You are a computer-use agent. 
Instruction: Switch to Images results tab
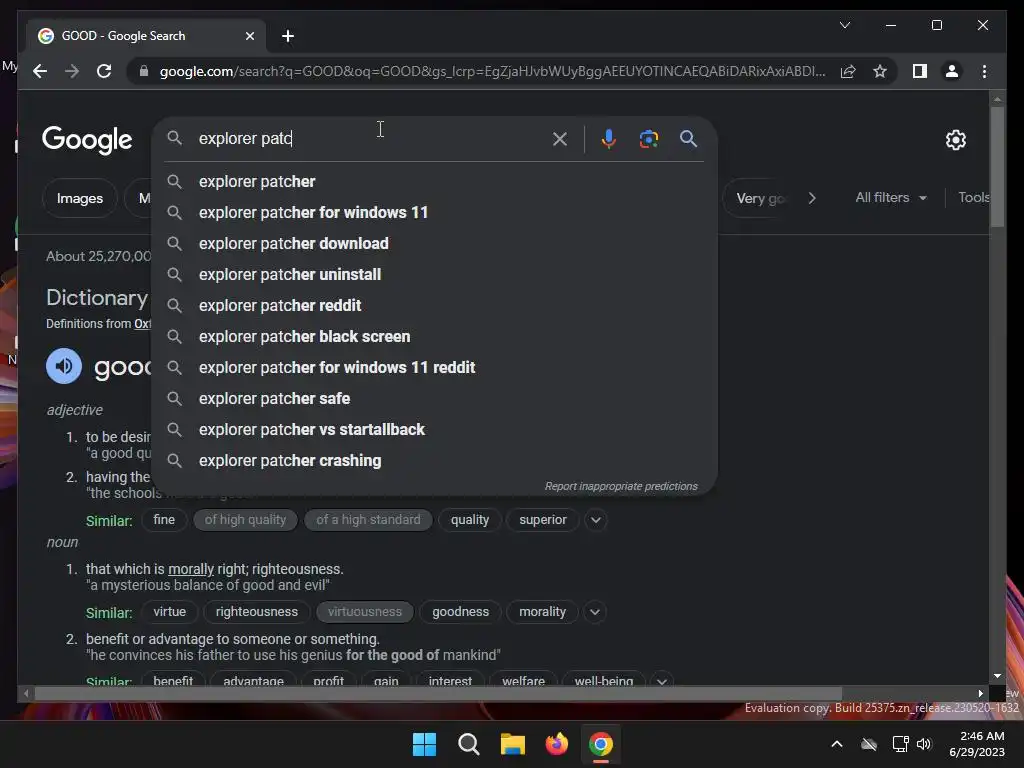[x=80, y=198]
